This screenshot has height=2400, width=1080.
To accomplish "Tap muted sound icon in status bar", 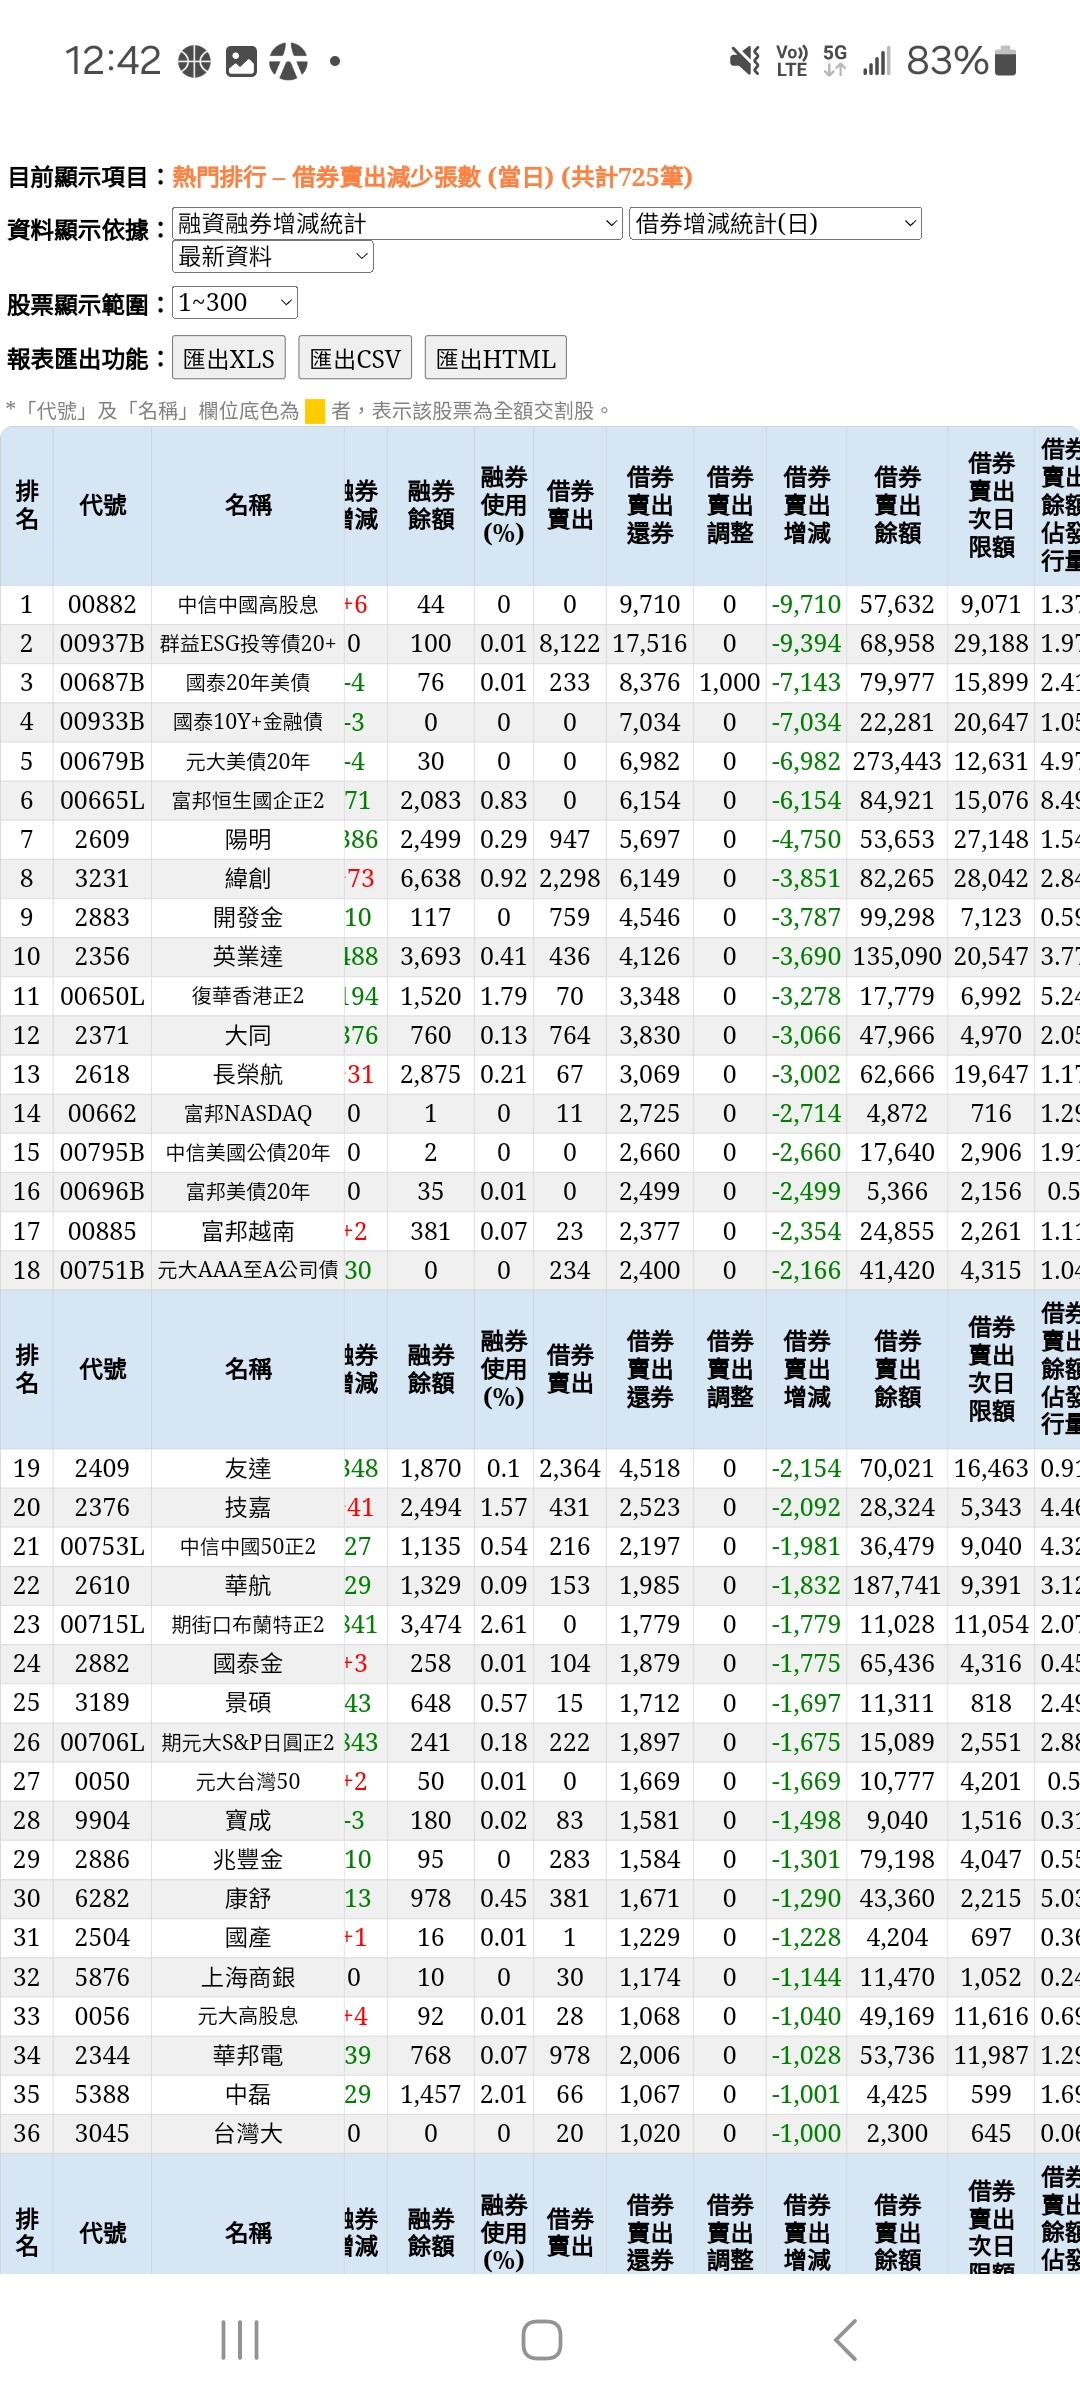I will tap(744, 61).
